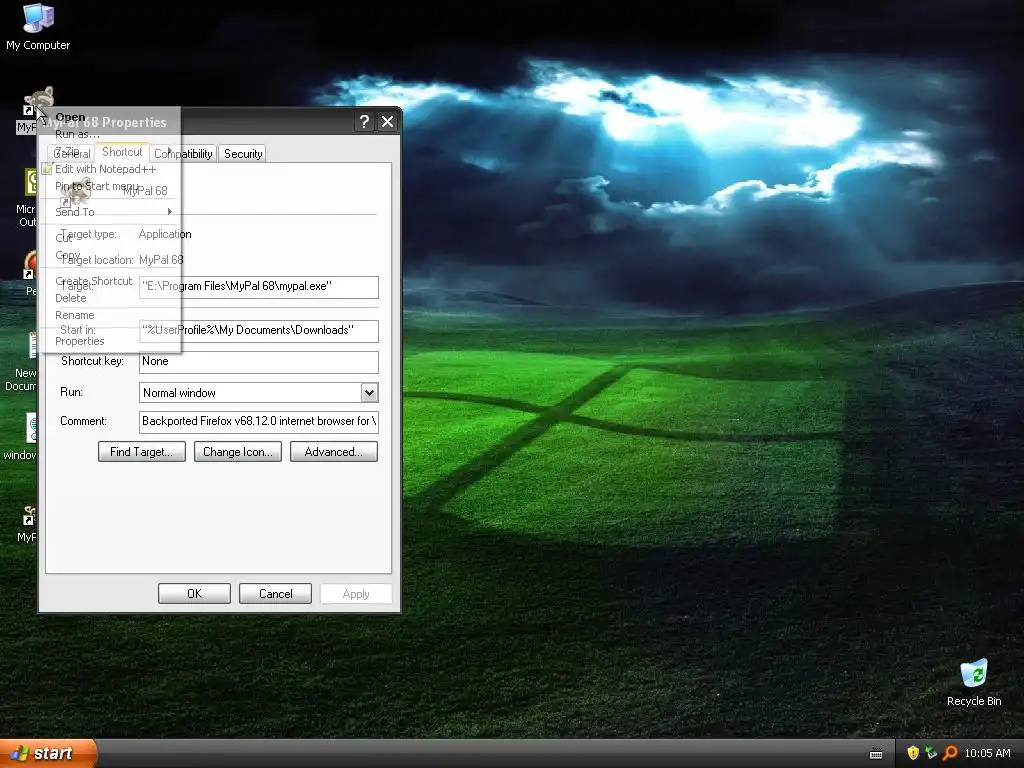Select the Recycle Bin desktop icon
The image size is (1024, 768).
[x=974, y=682]
